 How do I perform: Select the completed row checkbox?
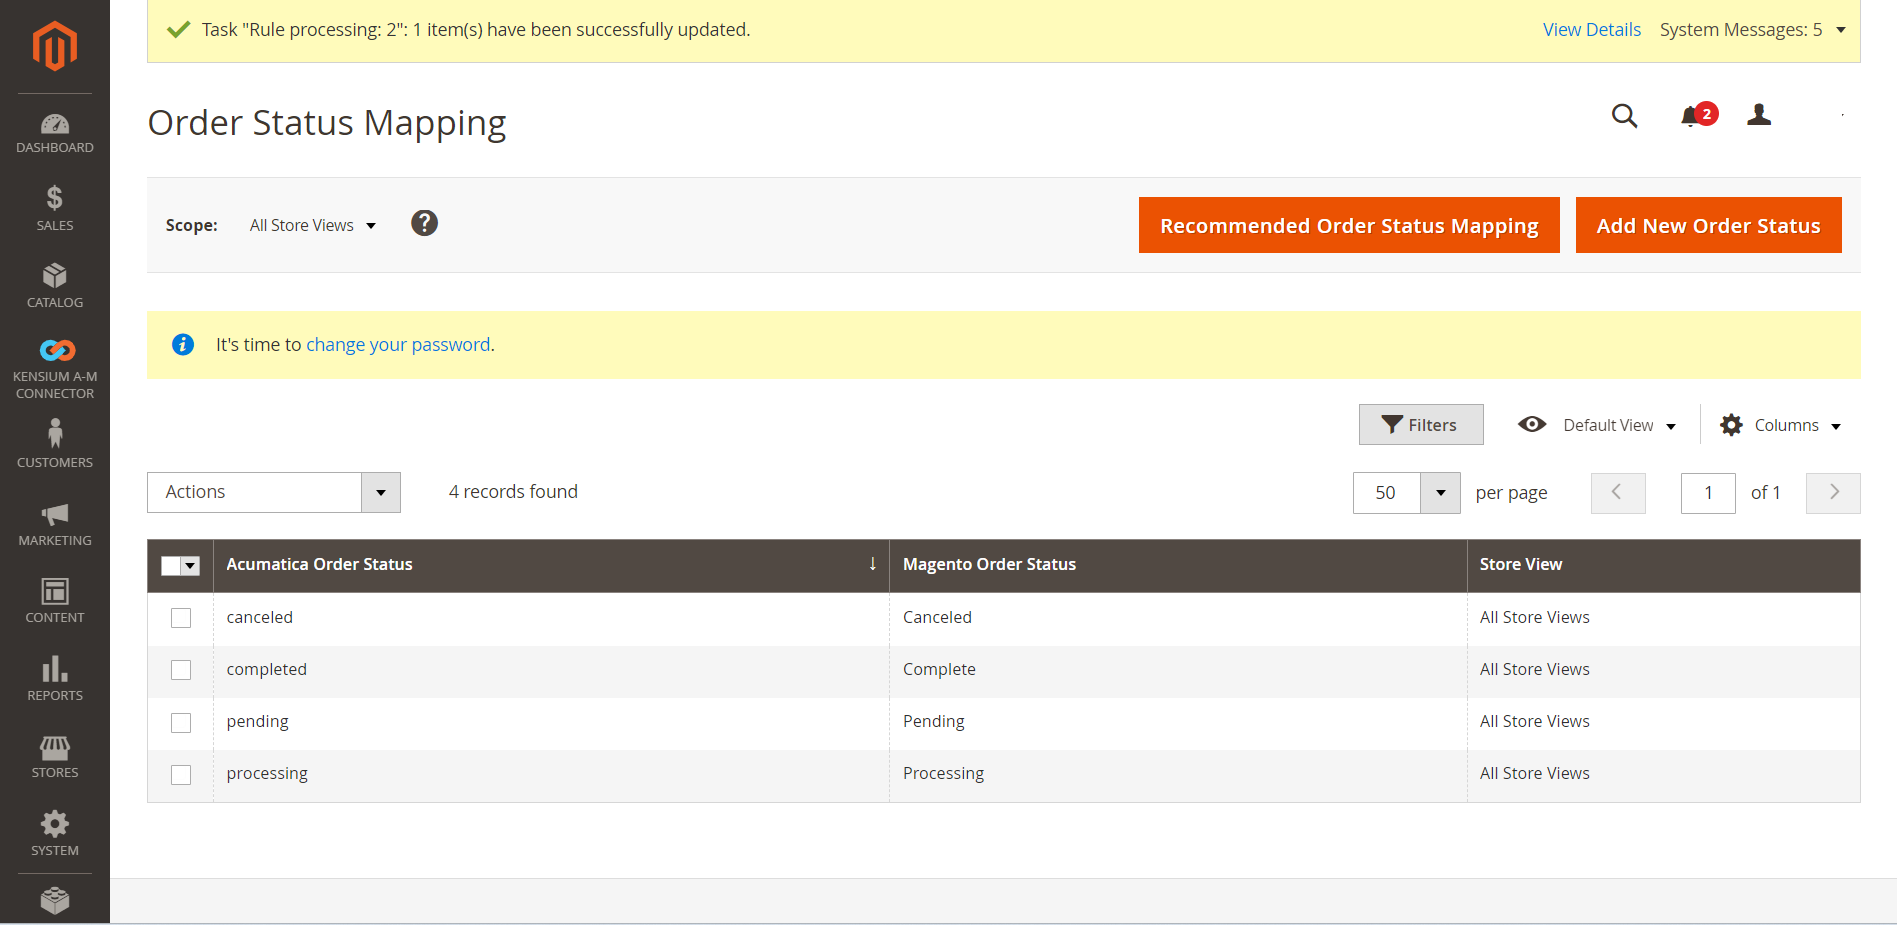coord(181,670)
